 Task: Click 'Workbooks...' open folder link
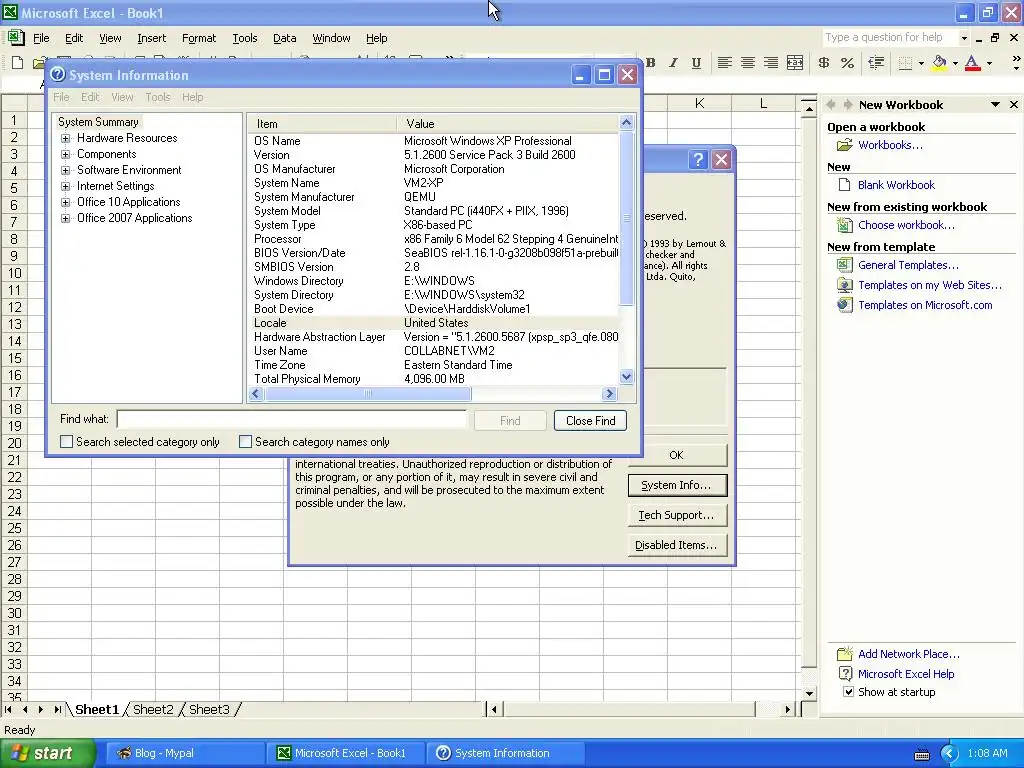pyautogui.click(x=890, y=145)
